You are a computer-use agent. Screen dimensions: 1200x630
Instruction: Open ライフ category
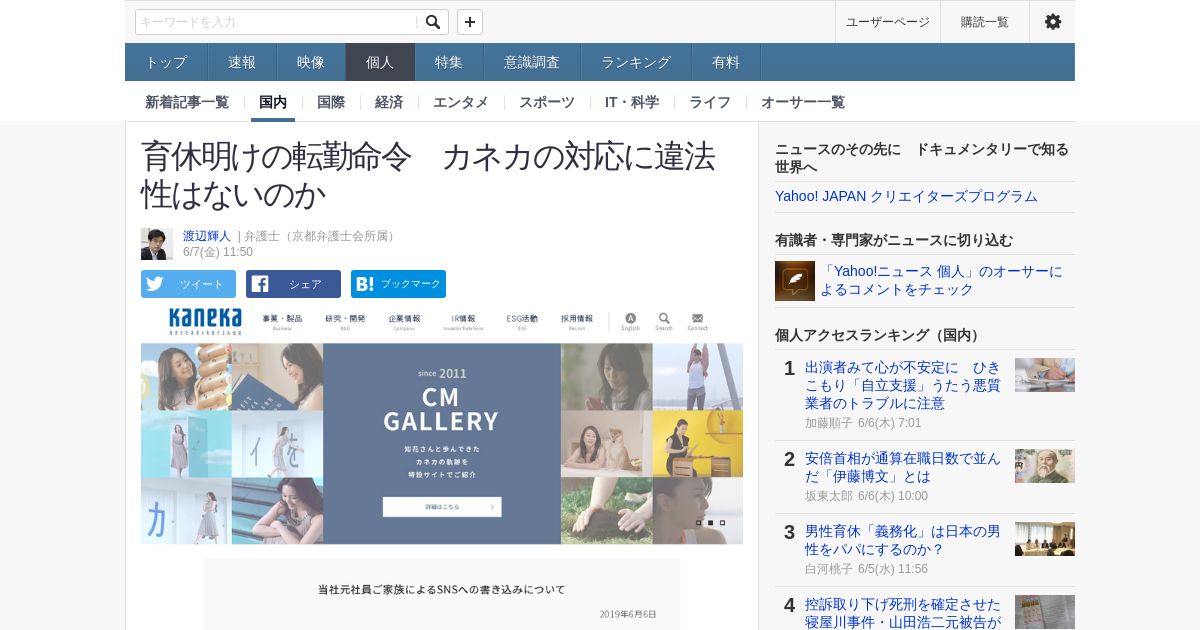(x=710, y=102)
